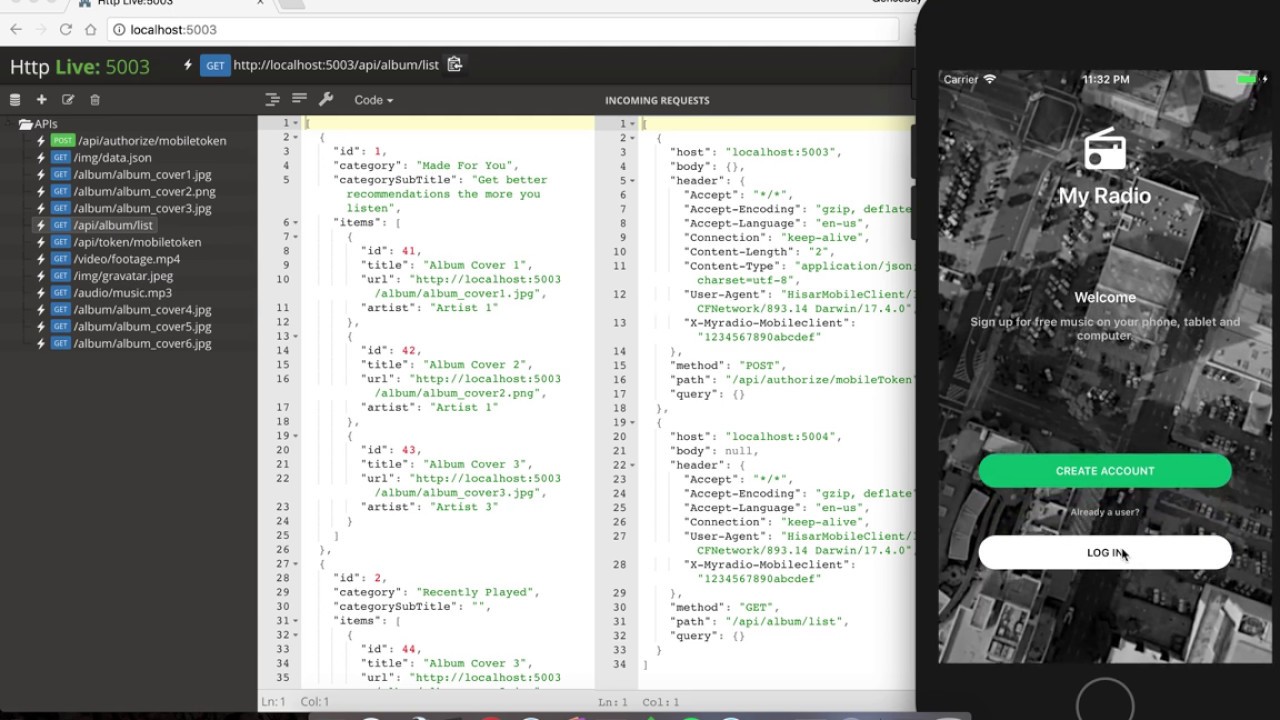Click INCOMING REQUESTS heading
This screenshot has height=720, width=1280.
(x=657, y=100)
